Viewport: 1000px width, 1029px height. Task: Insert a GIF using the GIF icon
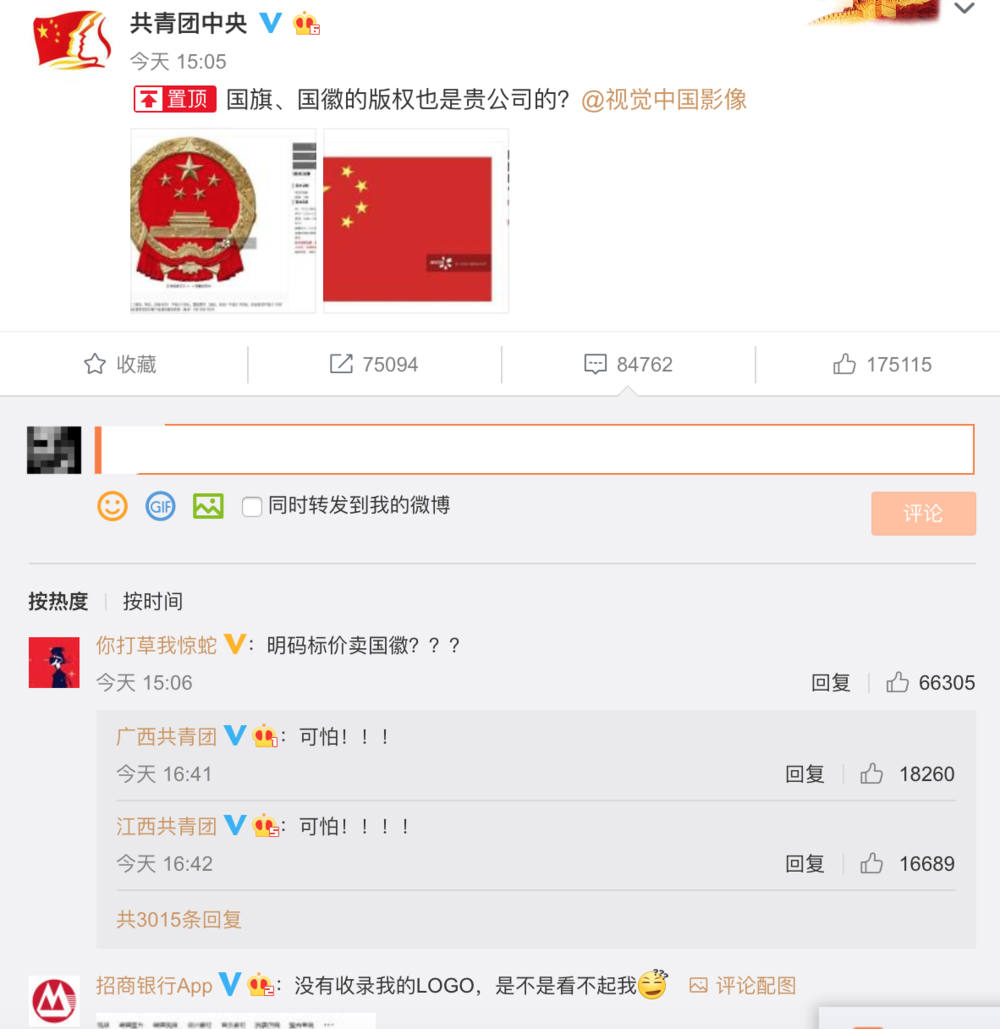160,506
